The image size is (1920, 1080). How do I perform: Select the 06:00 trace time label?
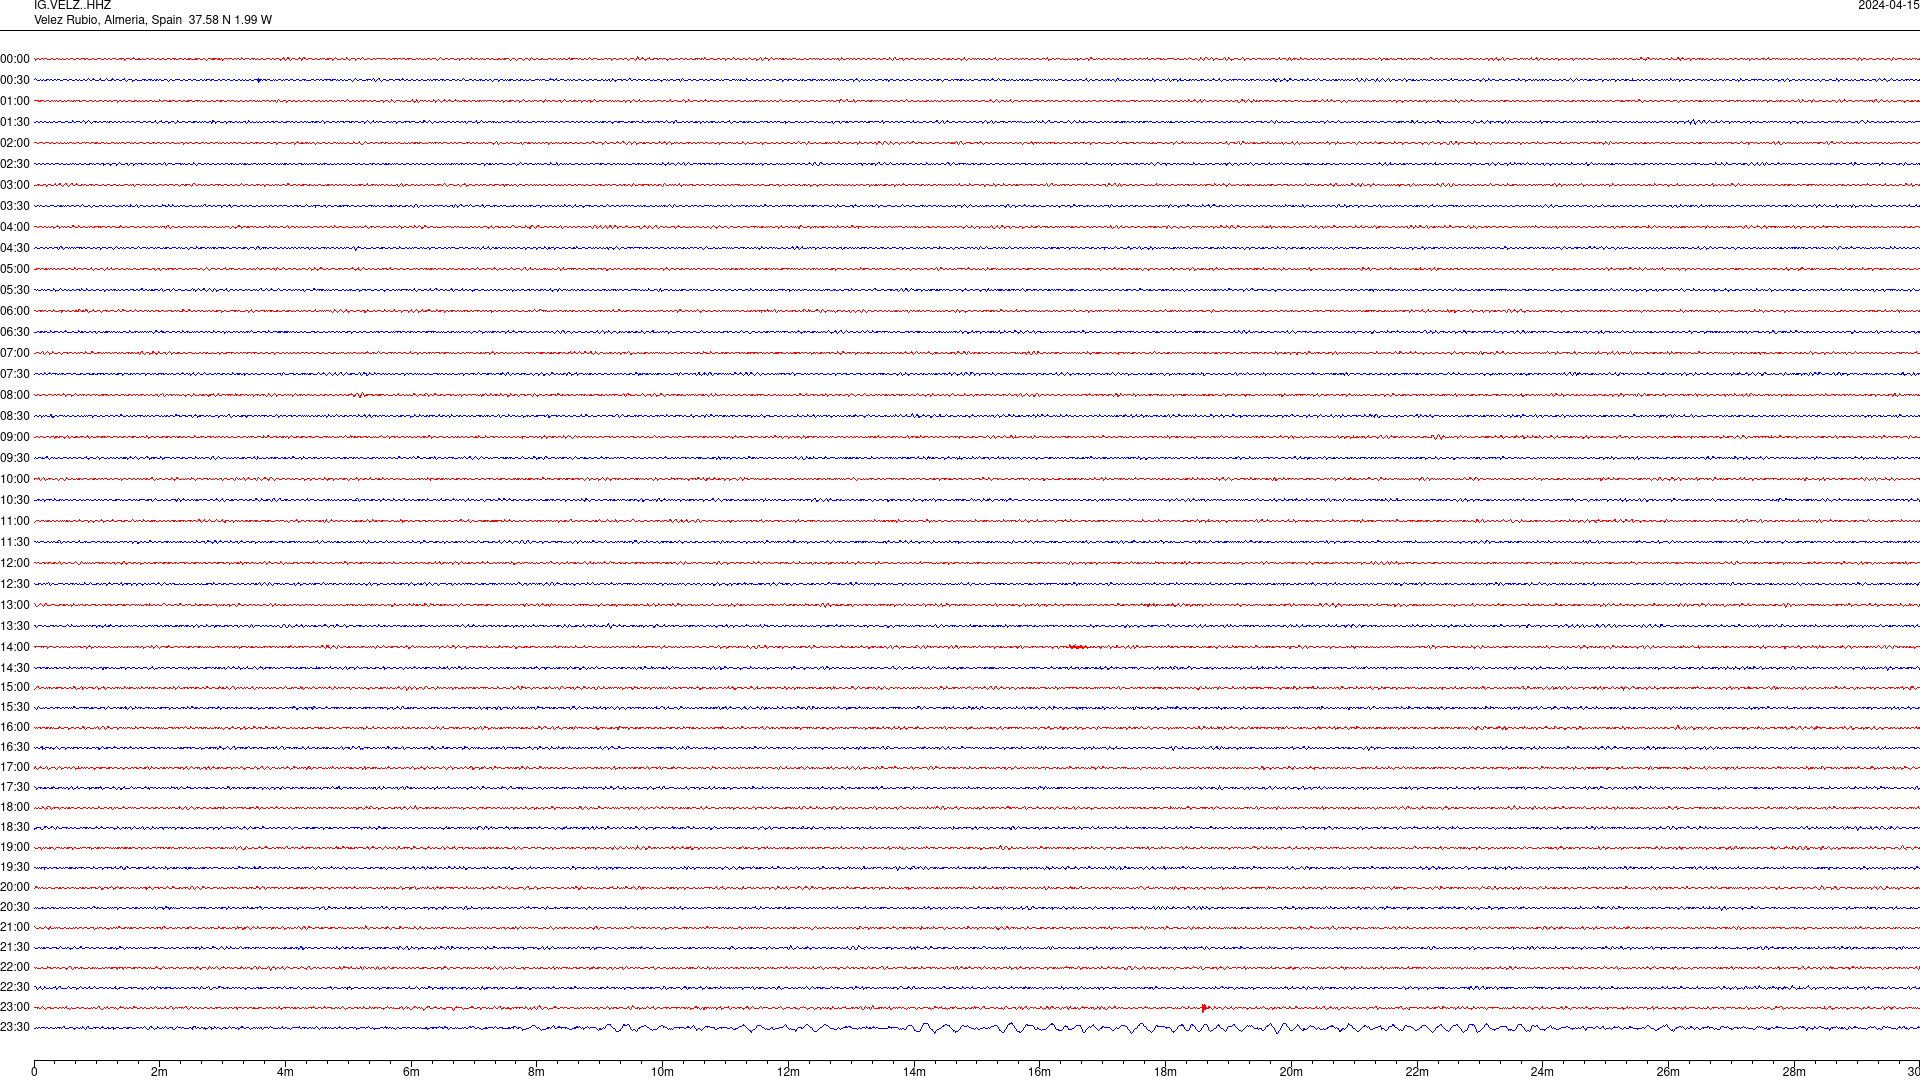click(x=15, y=311)
